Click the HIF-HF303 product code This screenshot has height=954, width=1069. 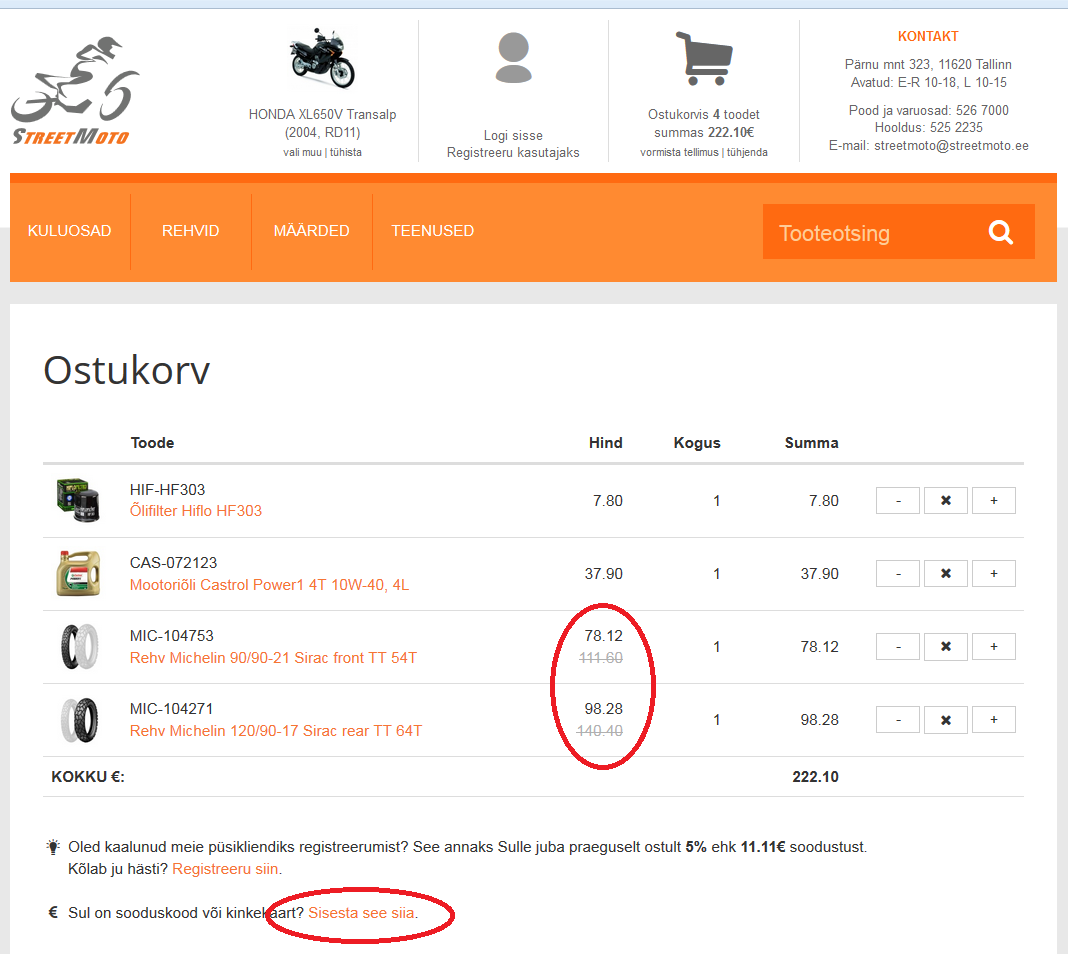coord(167,490)
